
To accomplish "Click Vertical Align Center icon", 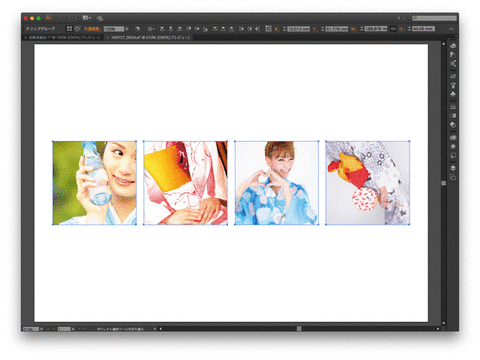I will click(x=197, y=29).
